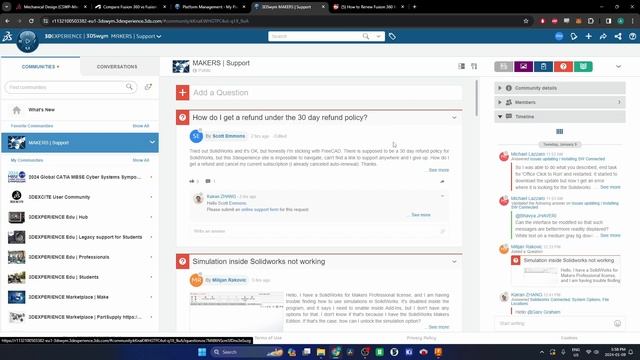
Task: Switch to list view layout icon
Action: (x=462, y=66)
